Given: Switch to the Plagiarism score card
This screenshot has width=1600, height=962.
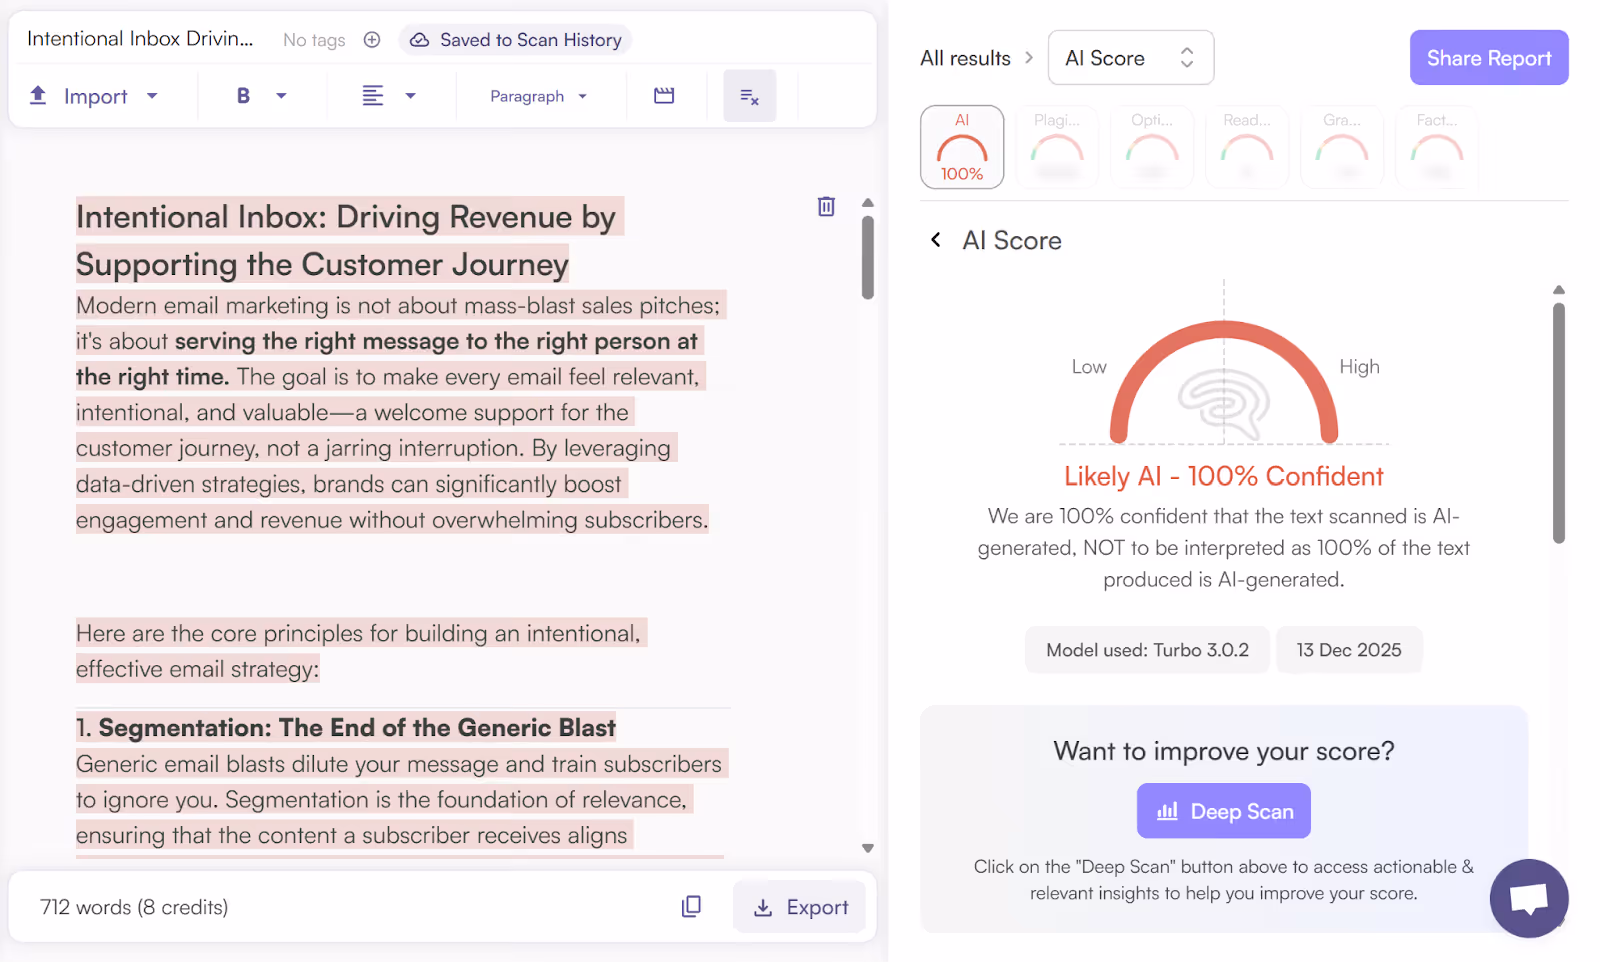Looking at the screenshot, I should (x=1057, y=146).
